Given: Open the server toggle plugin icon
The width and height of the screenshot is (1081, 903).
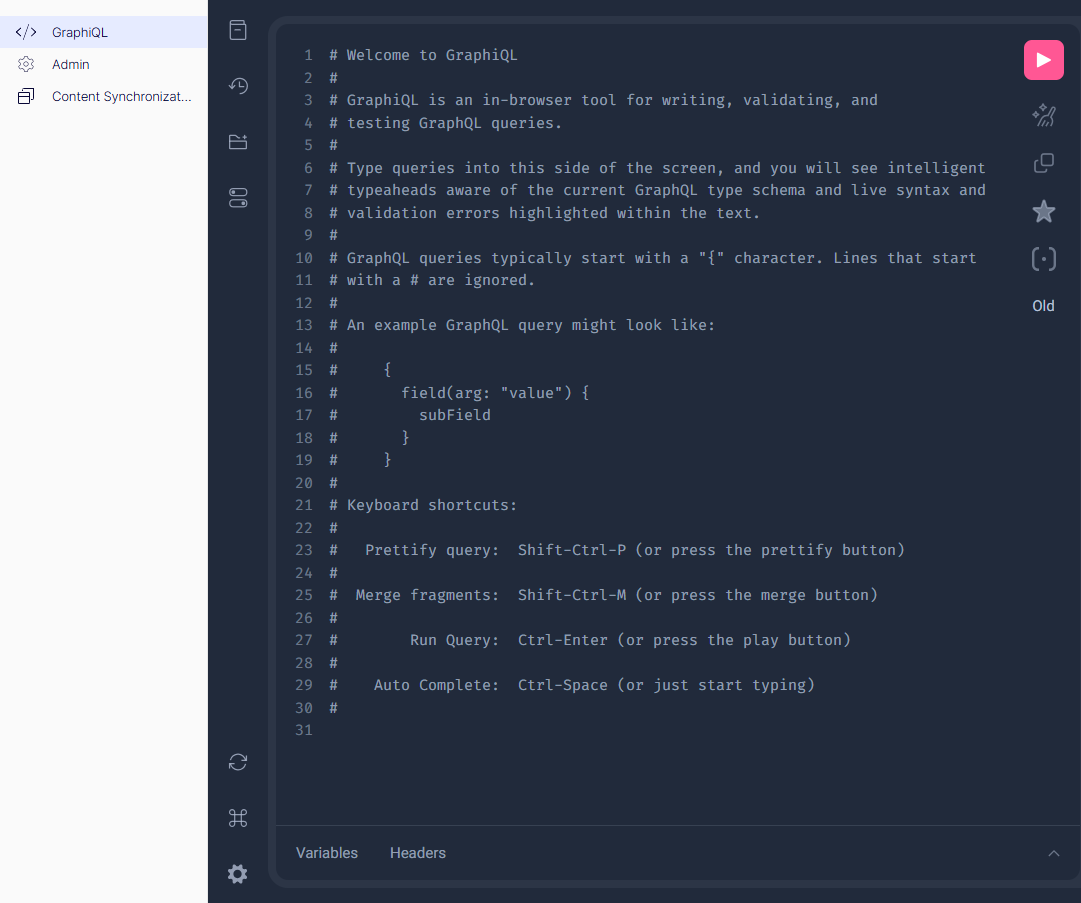Looking at the screenshot, I should pos(238,198).
